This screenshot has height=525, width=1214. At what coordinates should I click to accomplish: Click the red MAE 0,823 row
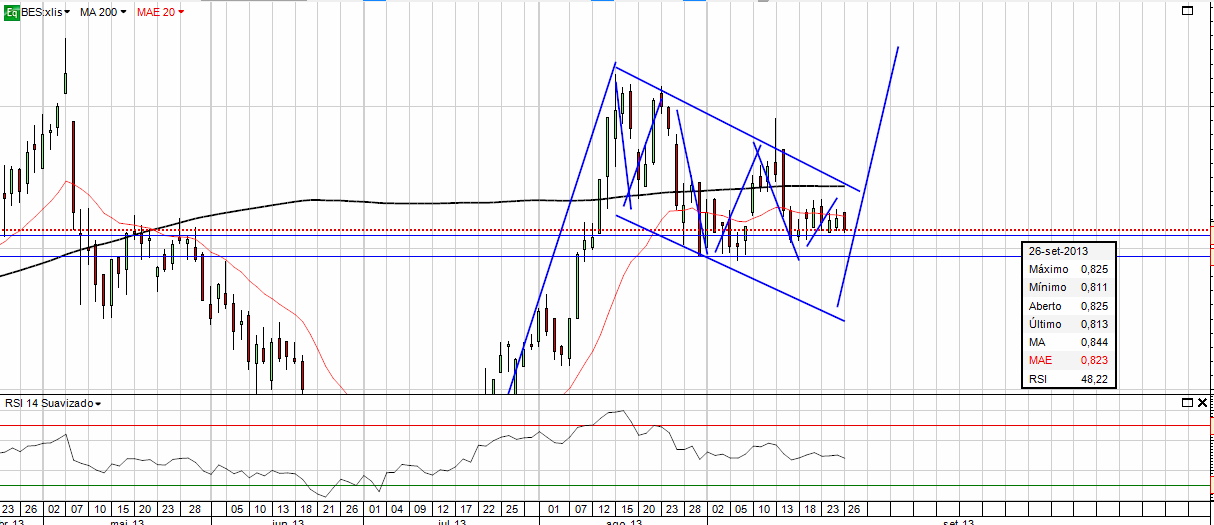[x=1067, y=360]
